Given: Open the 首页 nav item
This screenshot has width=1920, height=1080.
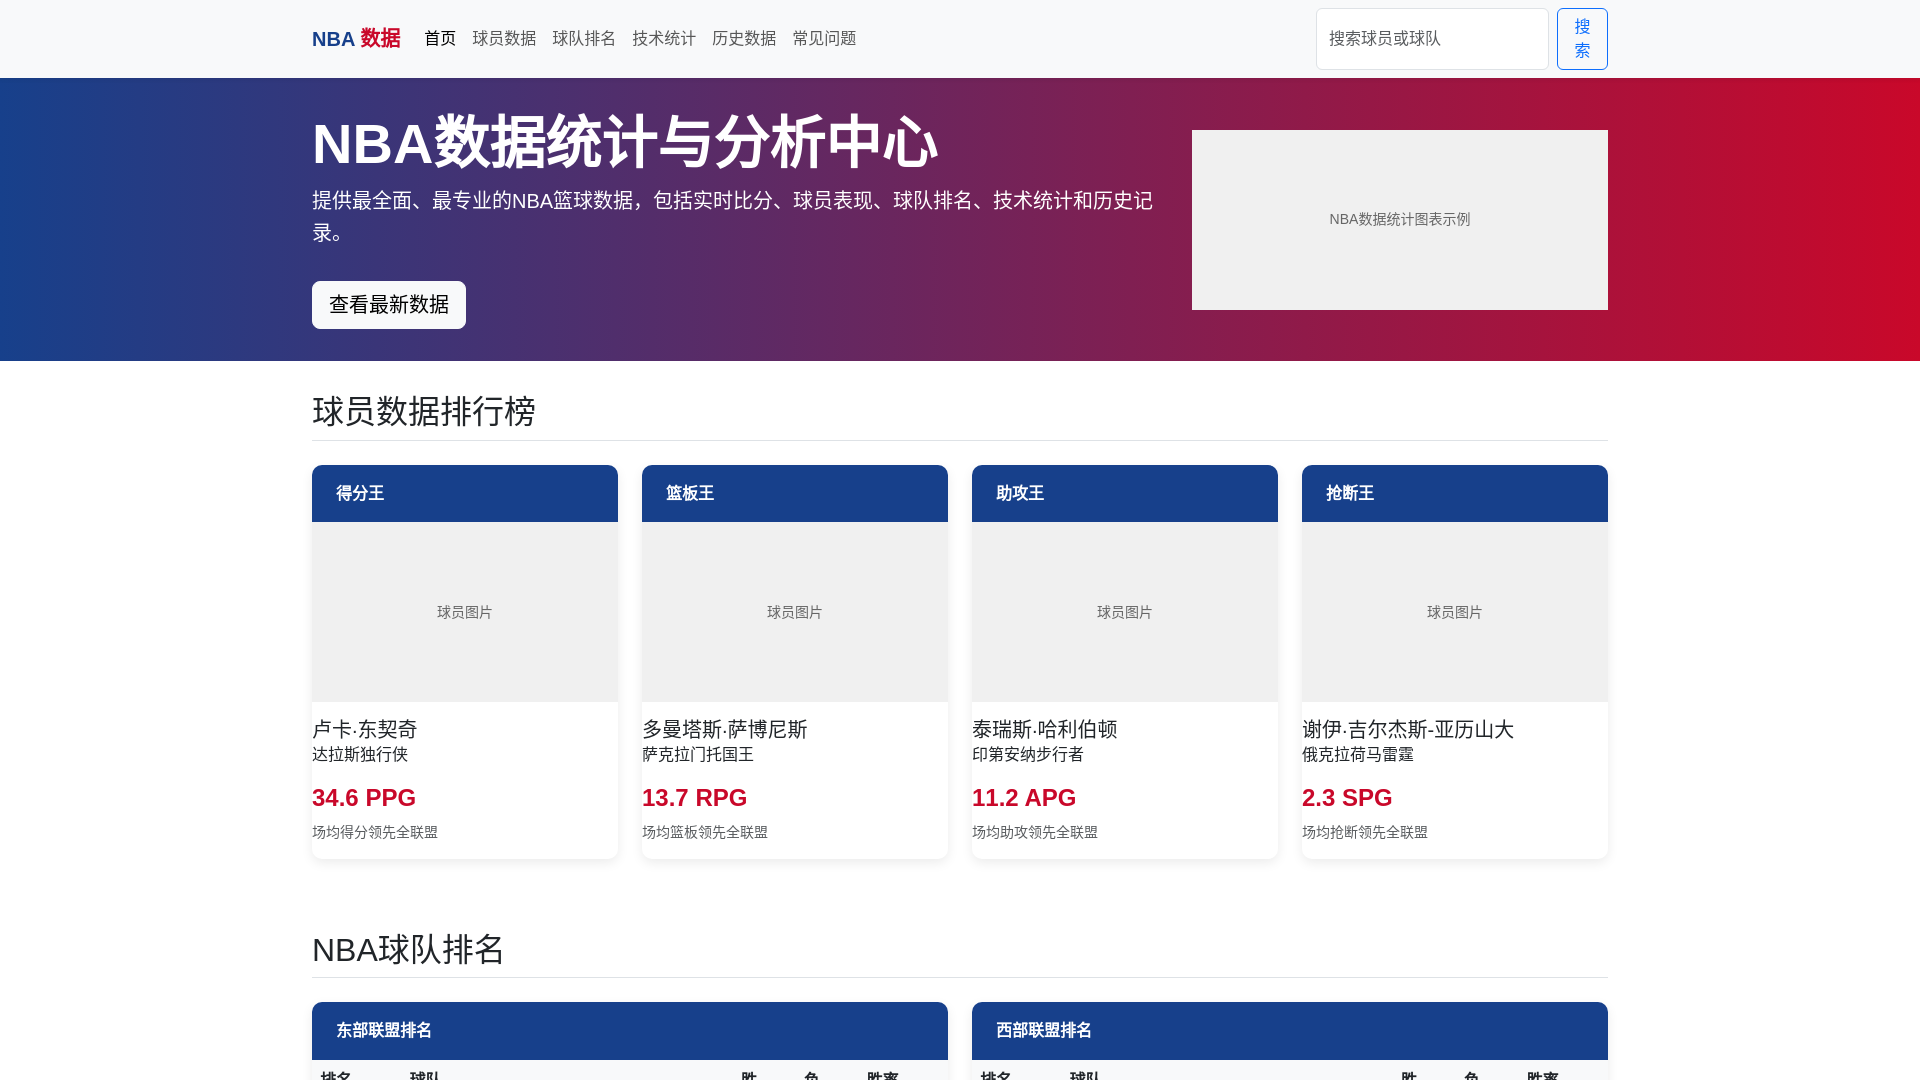Looking at the screenshot, I should click(x=440, y=39).
